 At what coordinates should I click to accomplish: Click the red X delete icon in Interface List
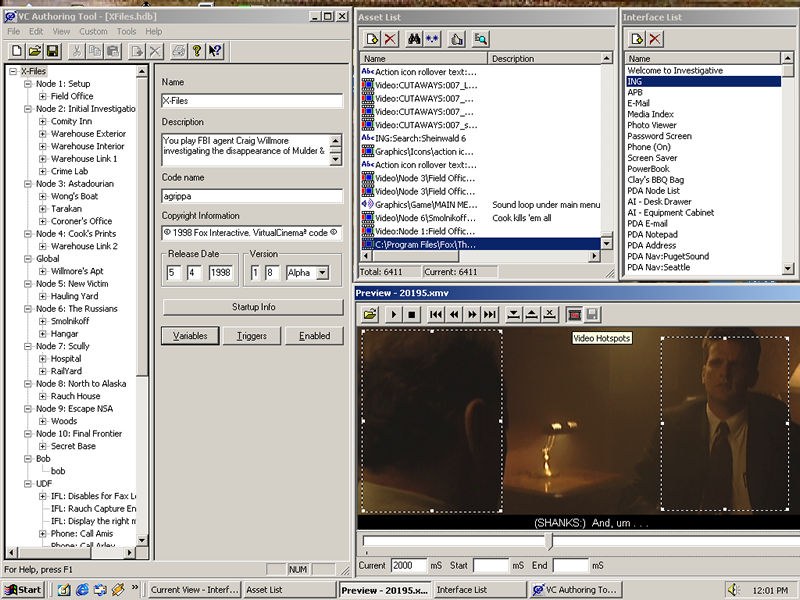click(x=654, y=39)
